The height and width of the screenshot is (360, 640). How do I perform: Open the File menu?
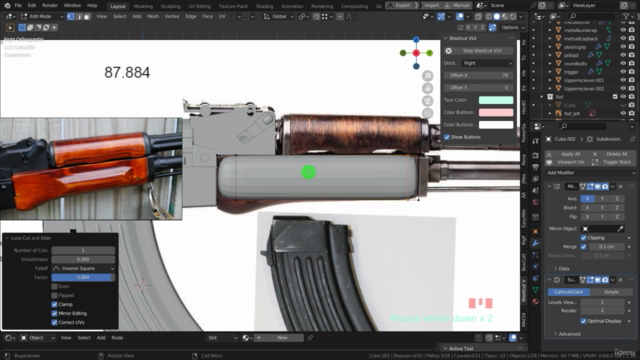[x=18, y=6]
